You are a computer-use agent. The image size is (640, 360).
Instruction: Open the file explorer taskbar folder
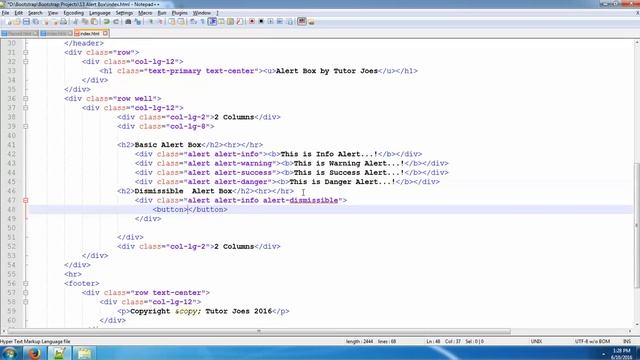[x=84, y=353]
